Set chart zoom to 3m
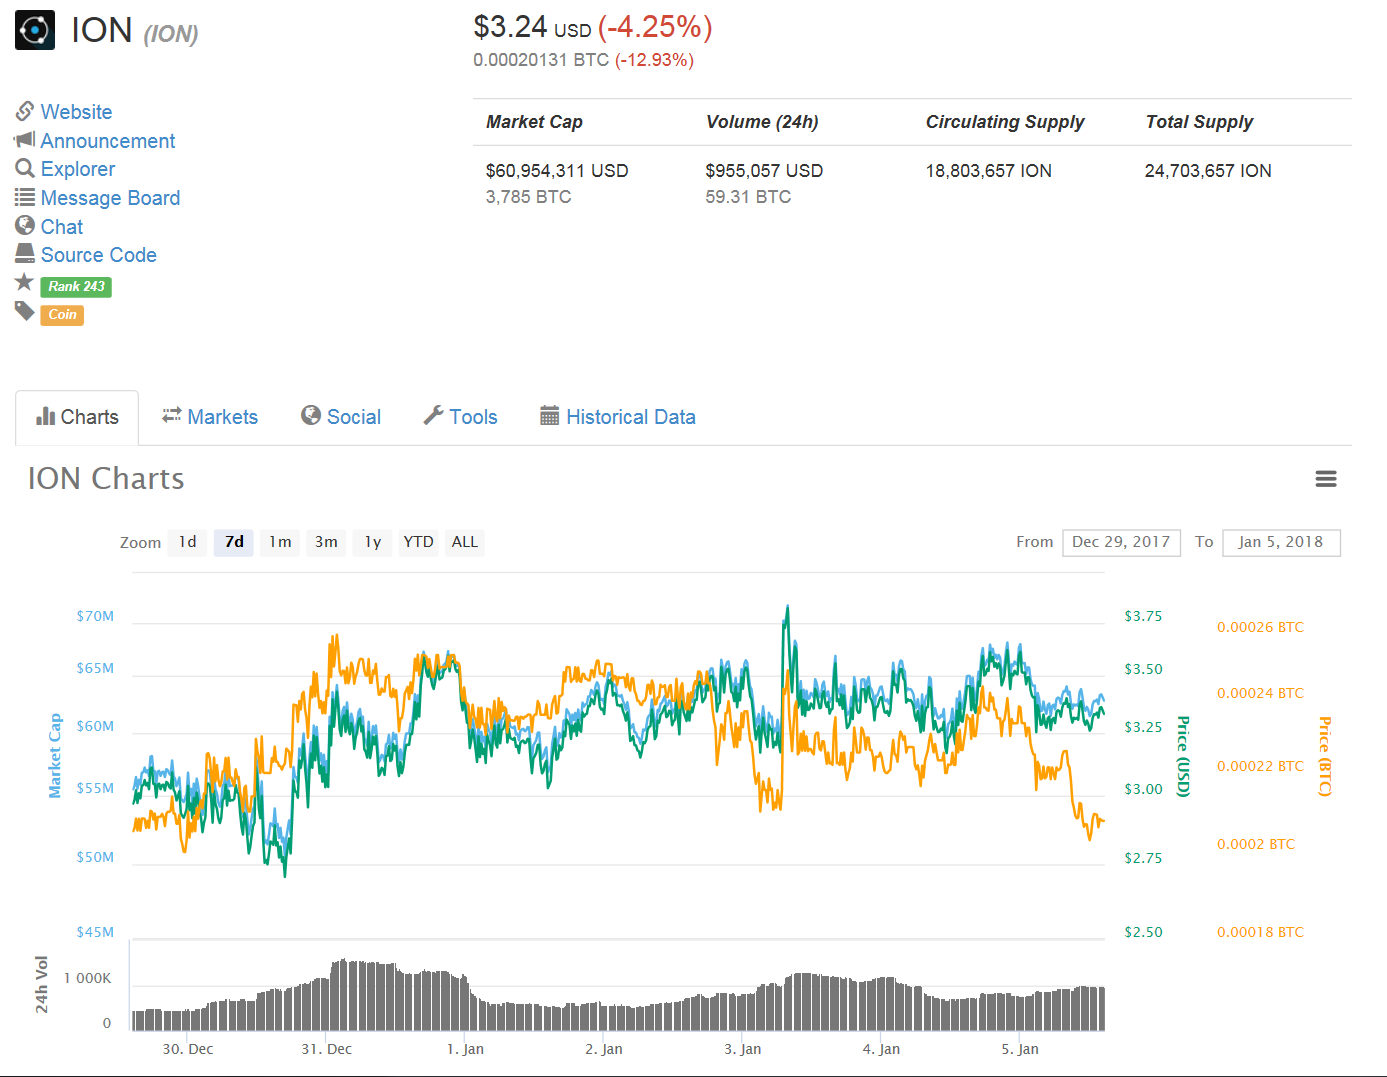 [326, 542]
